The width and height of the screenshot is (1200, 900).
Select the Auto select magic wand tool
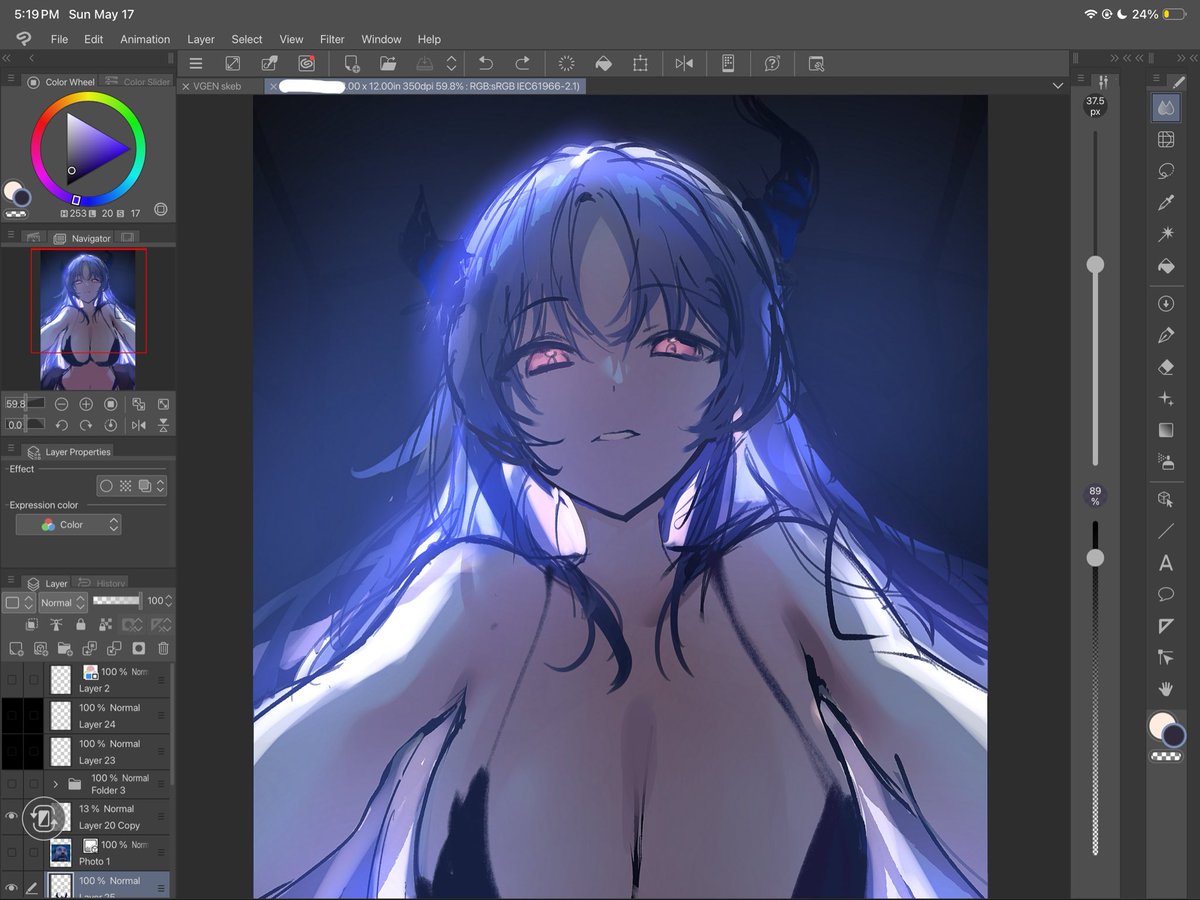pos(1165,234)
